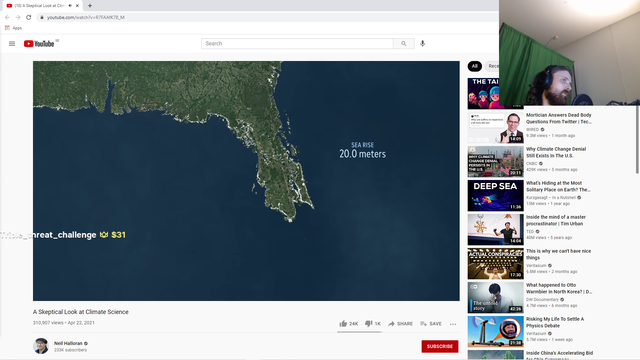
Task: Click the video player area
Action: click(x=246, y=181)
